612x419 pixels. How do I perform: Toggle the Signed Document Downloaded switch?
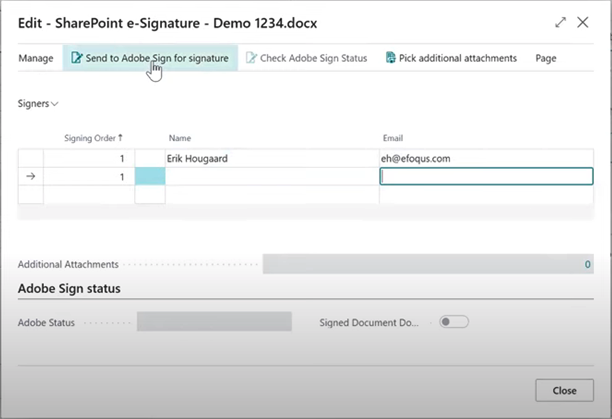[x=454, y=322]
